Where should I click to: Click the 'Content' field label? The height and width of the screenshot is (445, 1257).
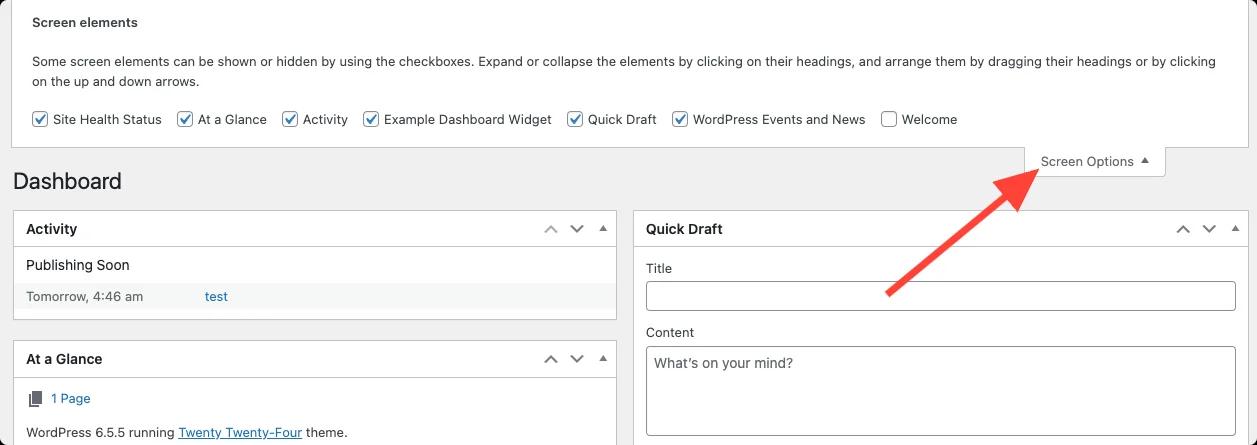point(670,332)
